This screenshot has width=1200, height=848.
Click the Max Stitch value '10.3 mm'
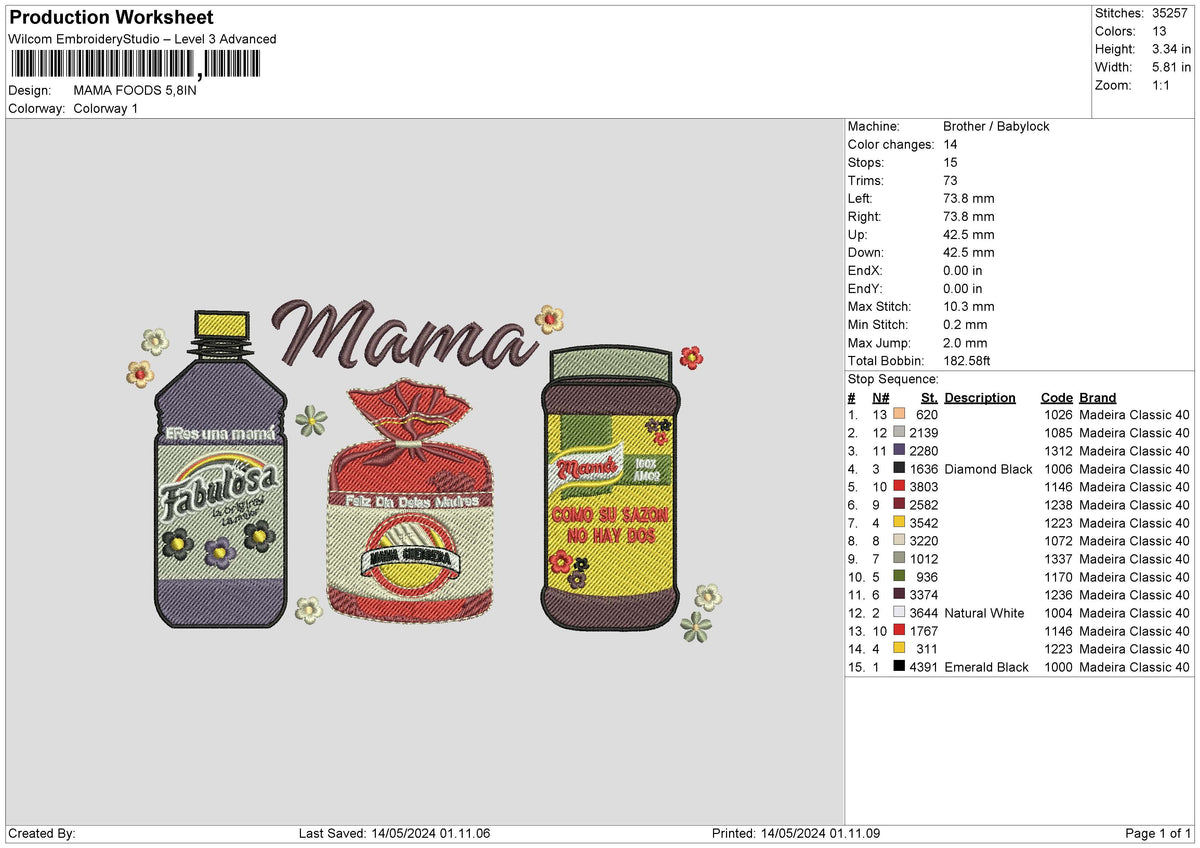click(968, 307)
